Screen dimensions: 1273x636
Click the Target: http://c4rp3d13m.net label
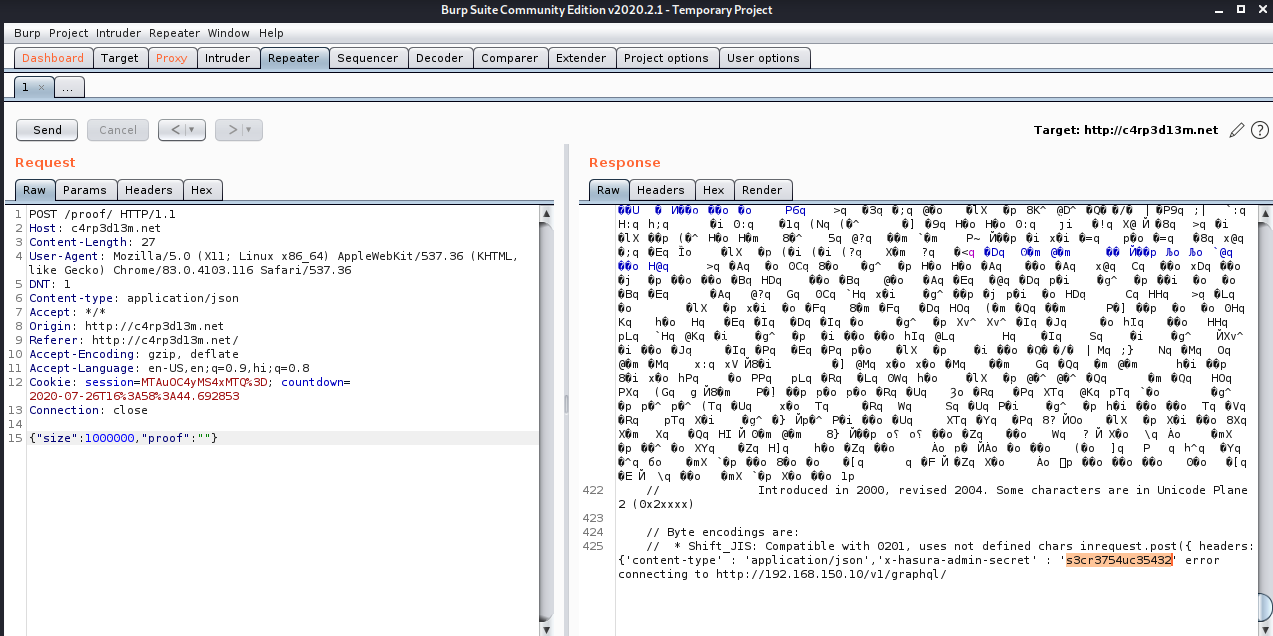1126,130
